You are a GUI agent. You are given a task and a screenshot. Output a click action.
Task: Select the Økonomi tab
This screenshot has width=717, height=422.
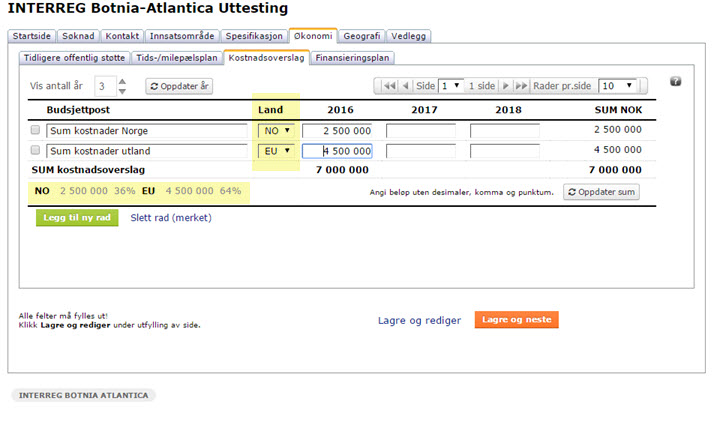[313, 36]
